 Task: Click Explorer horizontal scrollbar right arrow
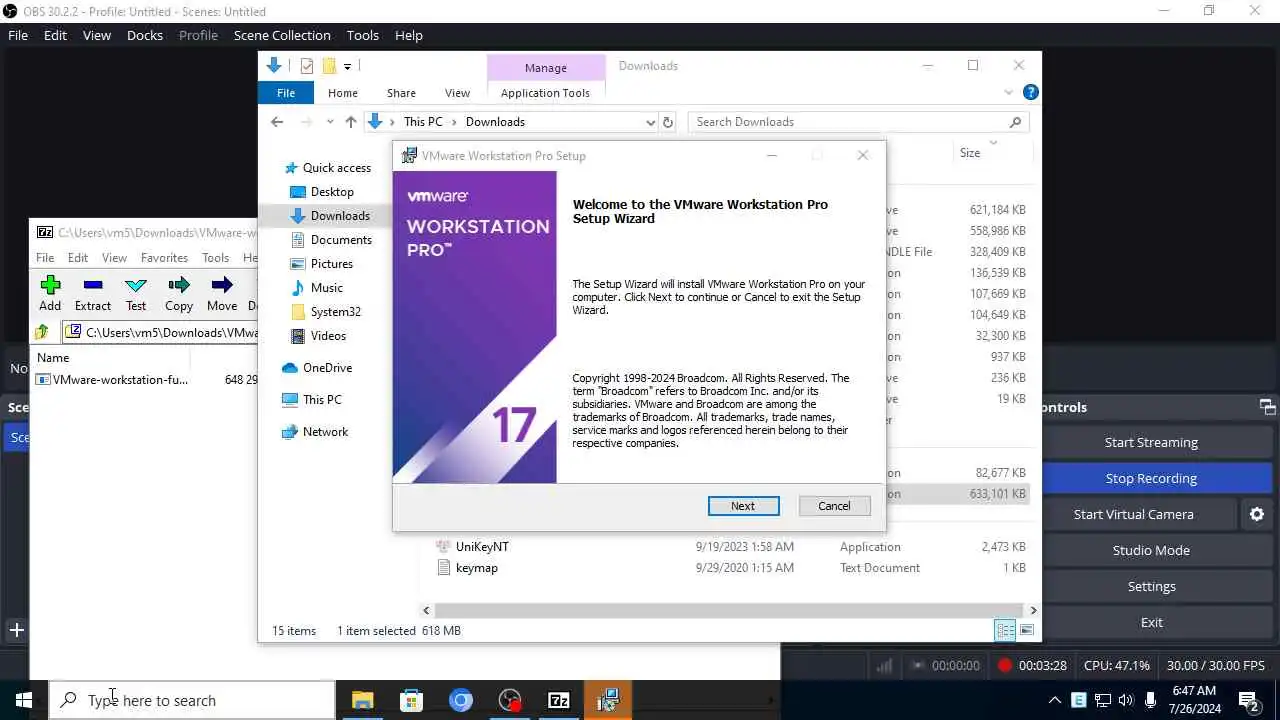[x=1032, y=610]
